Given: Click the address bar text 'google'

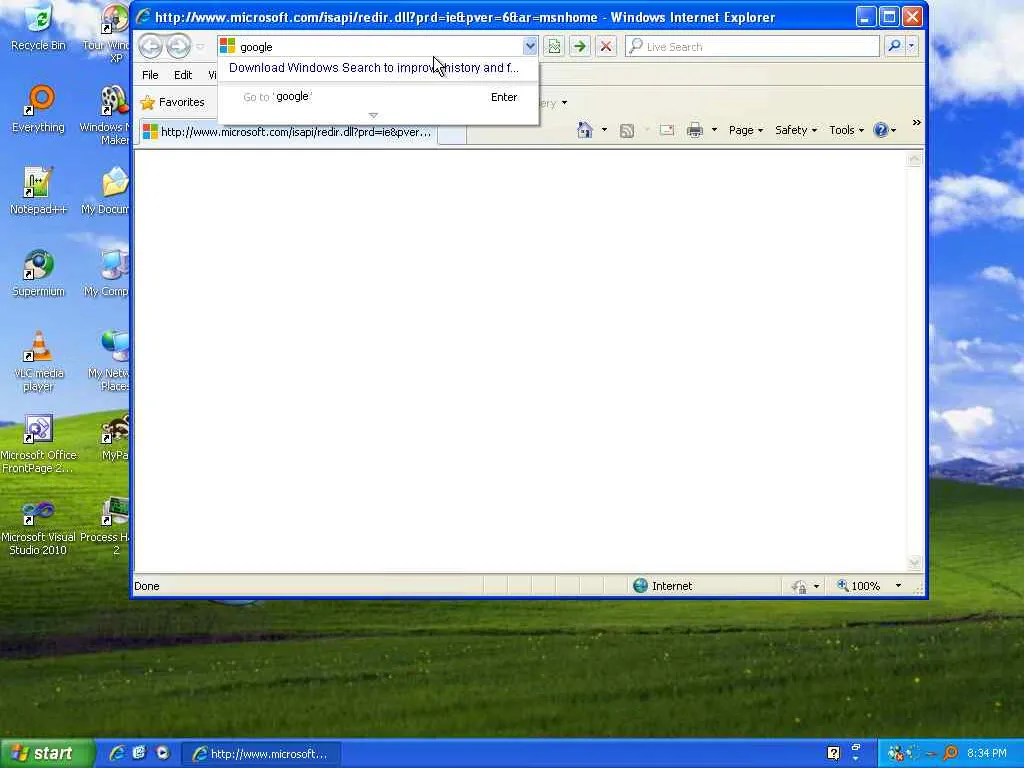Looking at the screenshot, I should (256, 47).
